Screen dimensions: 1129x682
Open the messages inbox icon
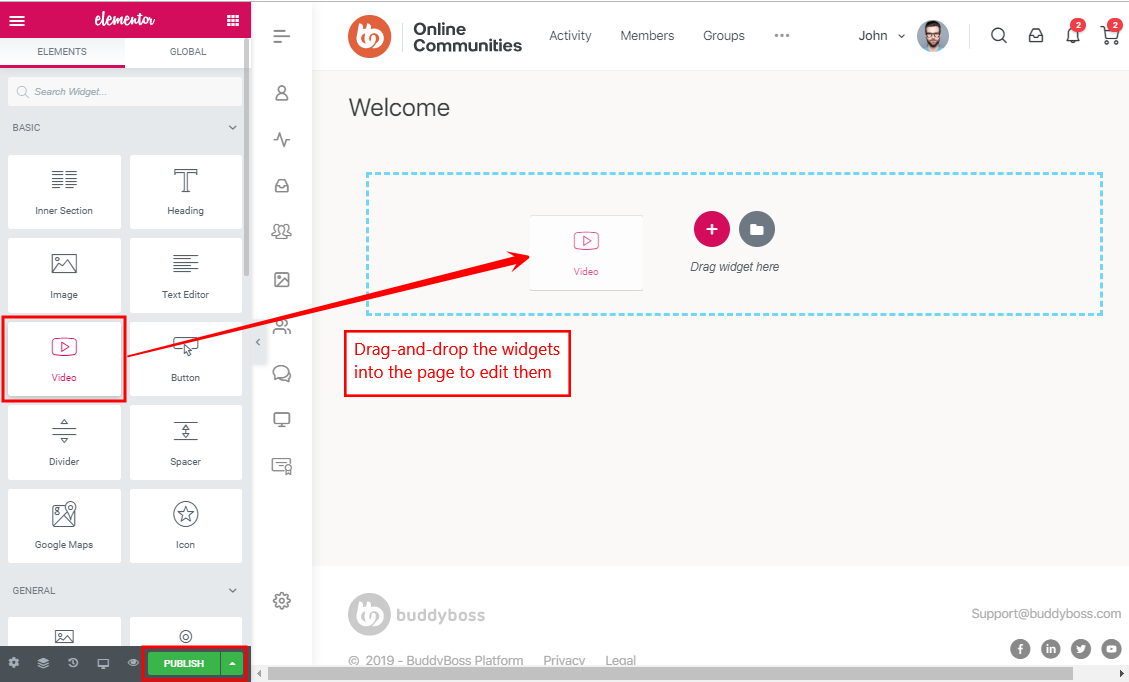(1035, 35)
